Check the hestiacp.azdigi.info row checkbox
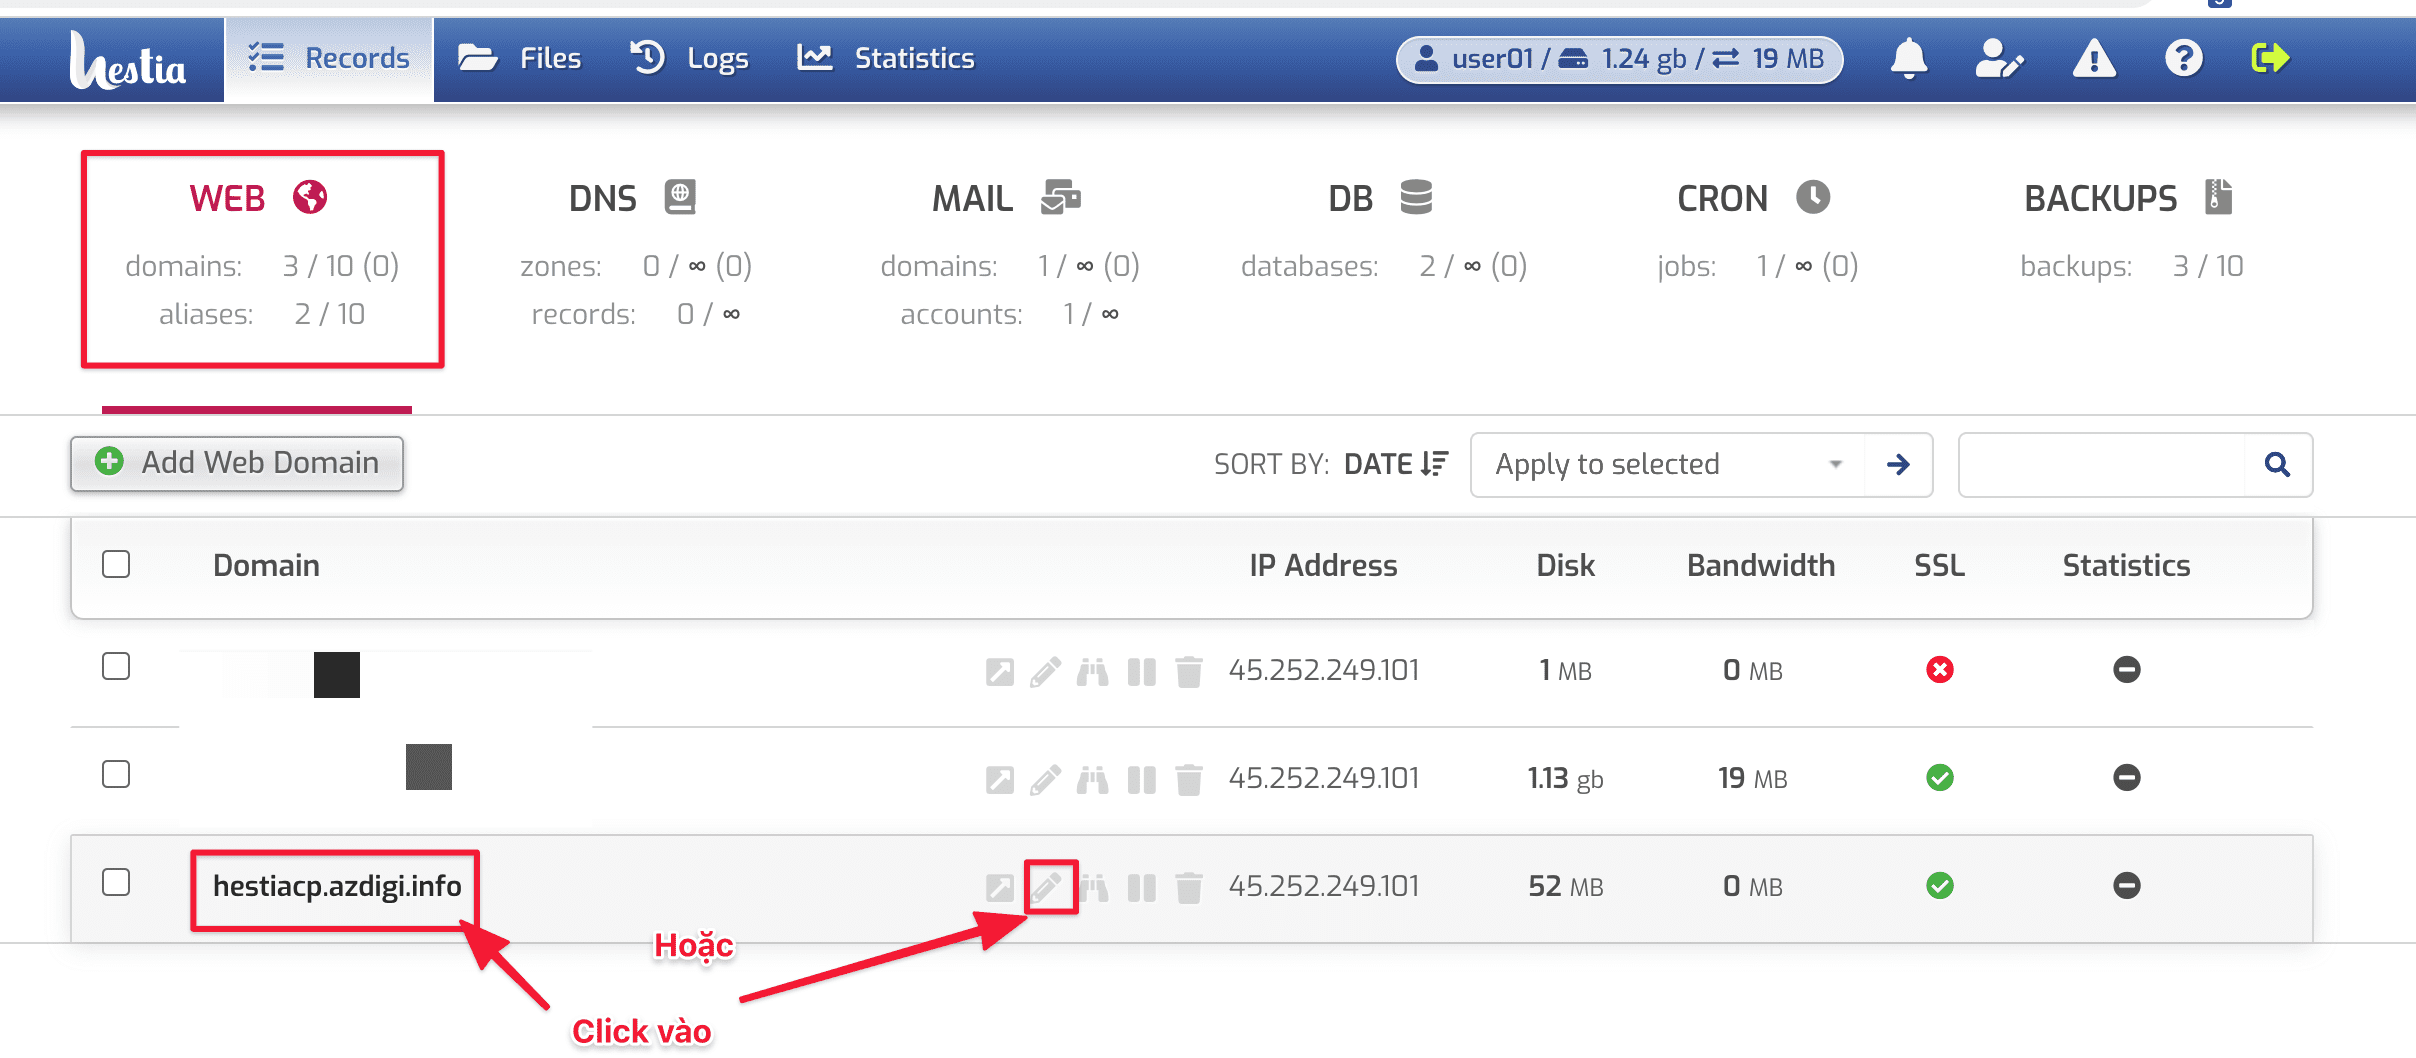The width and height of the screenshot is (2416, 1058). tap(115, 883)
